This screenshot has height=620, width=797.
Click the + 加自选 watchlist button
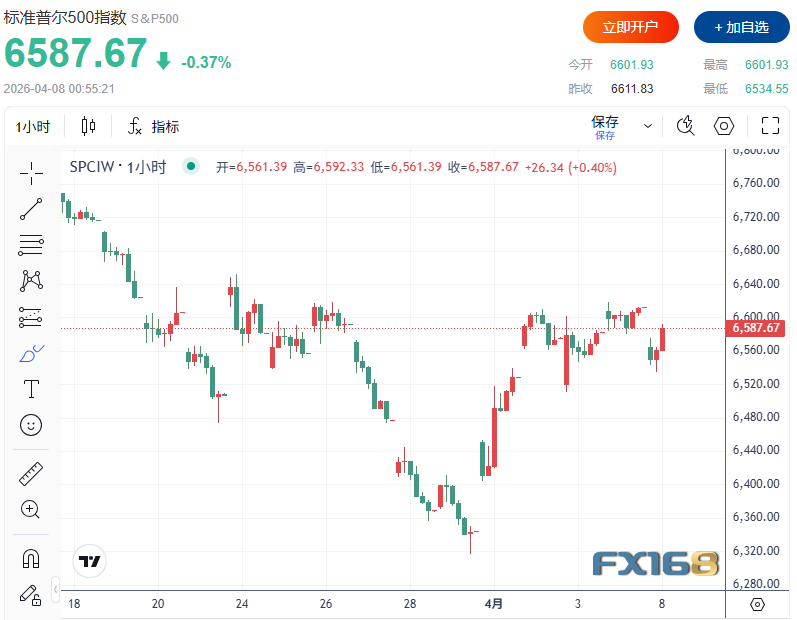click(x=742, y=27)
